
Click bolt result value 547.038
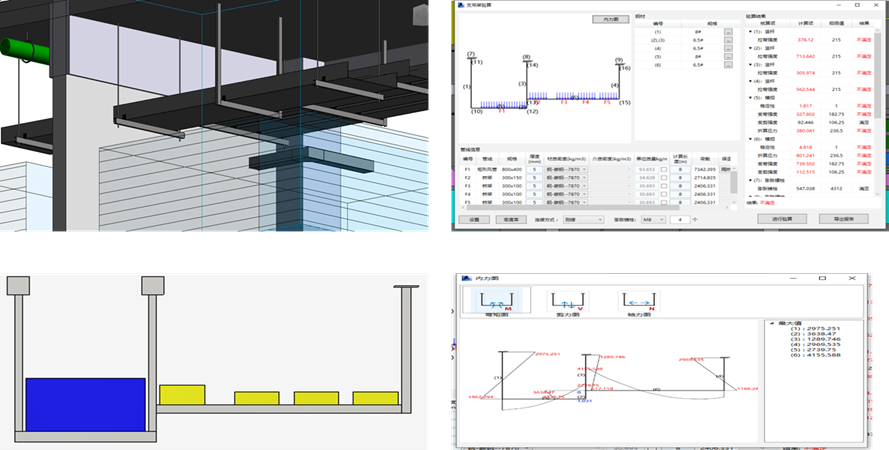point(806,188)
